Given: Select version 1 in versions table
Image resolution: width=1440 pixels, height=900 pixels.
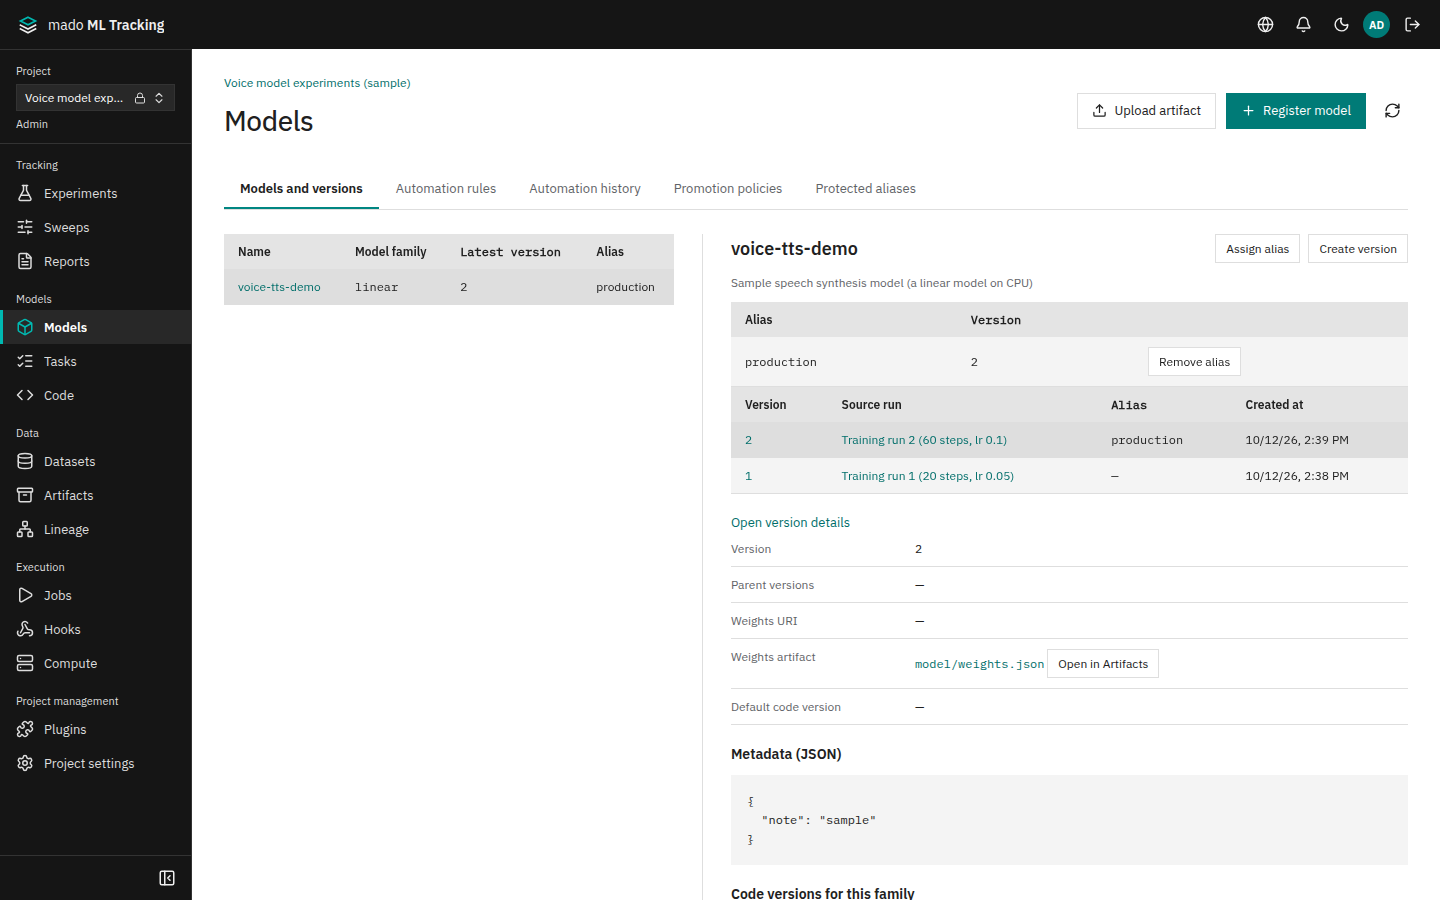Looking at the screenshot, I should [x=748, y=476].
